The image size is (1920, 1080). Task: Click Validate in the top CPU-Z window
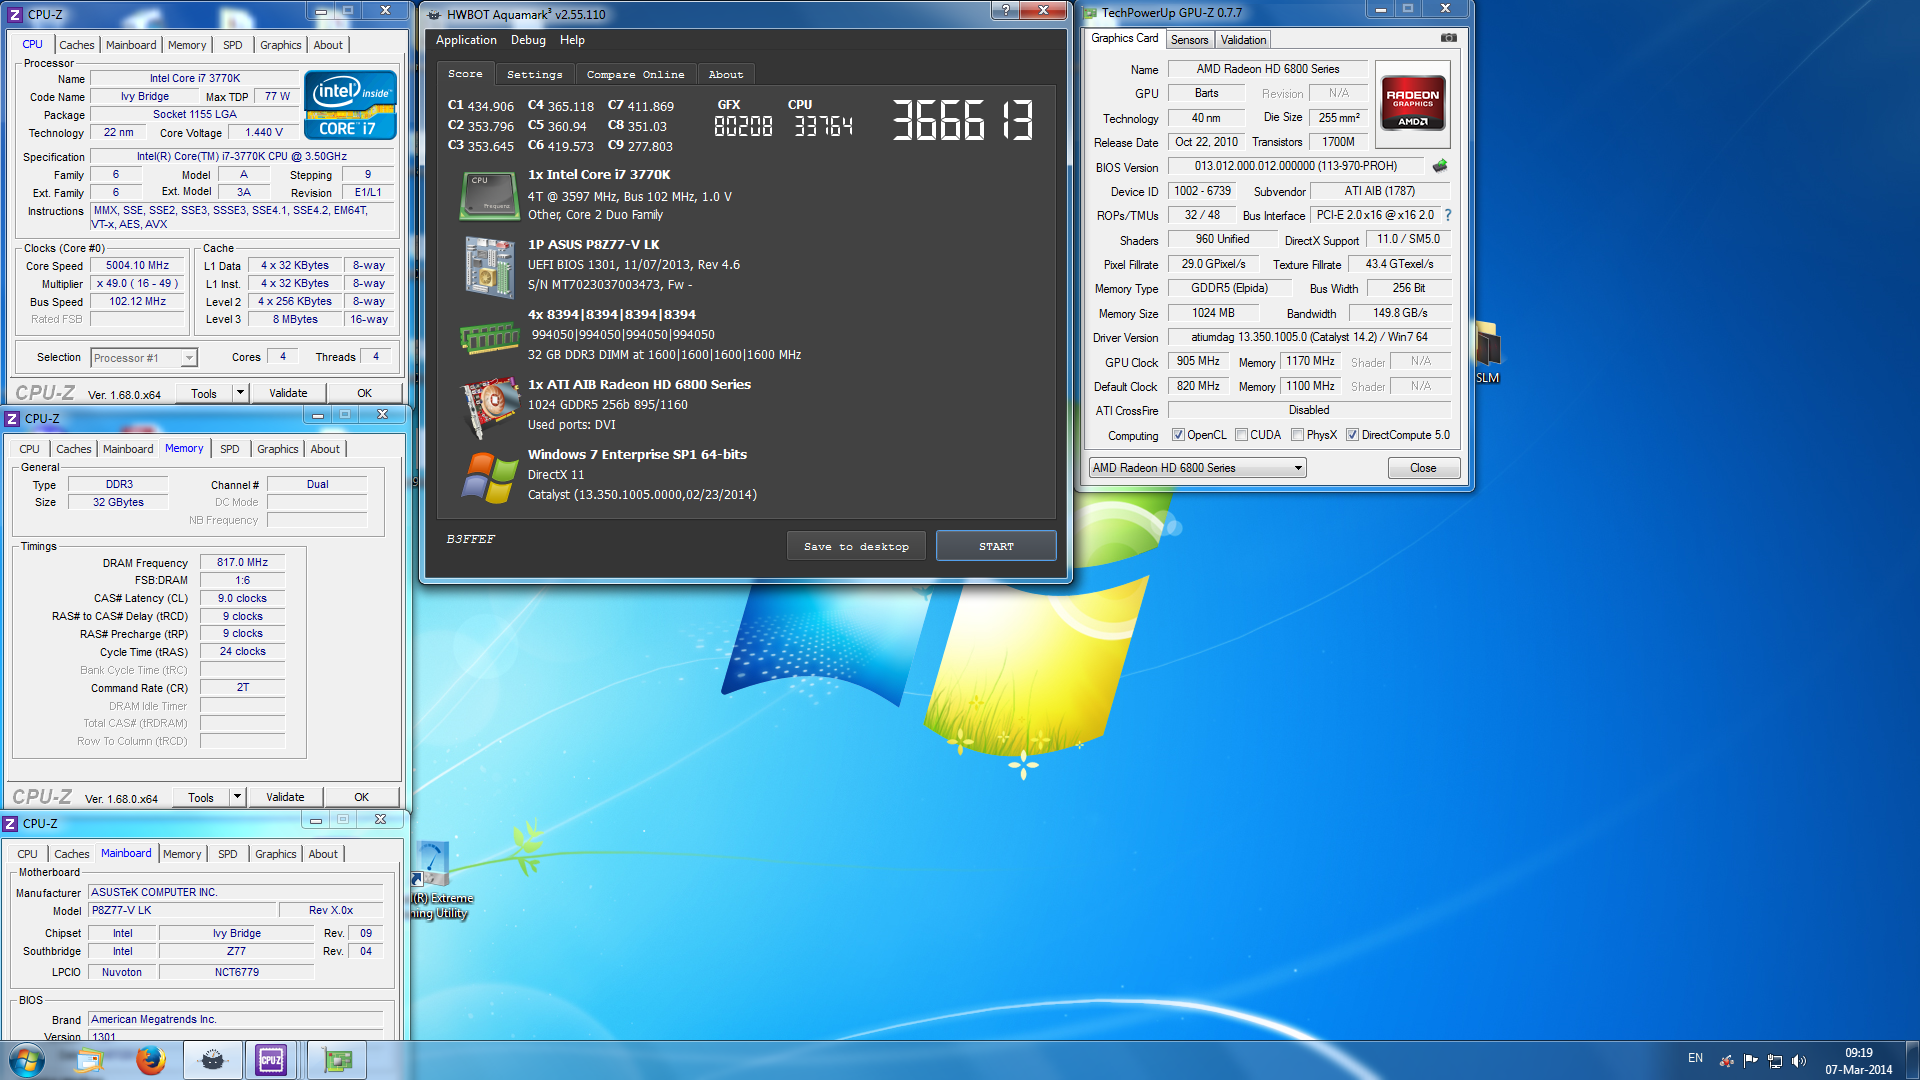click(x=288, y=393)
